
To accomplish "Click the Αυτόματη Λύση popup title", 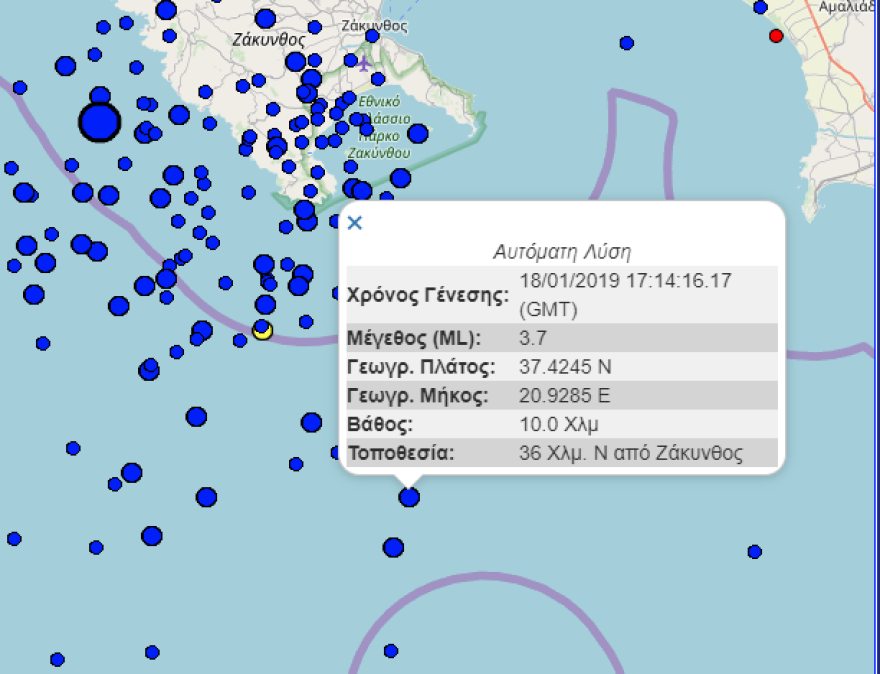I will [562, 251].
